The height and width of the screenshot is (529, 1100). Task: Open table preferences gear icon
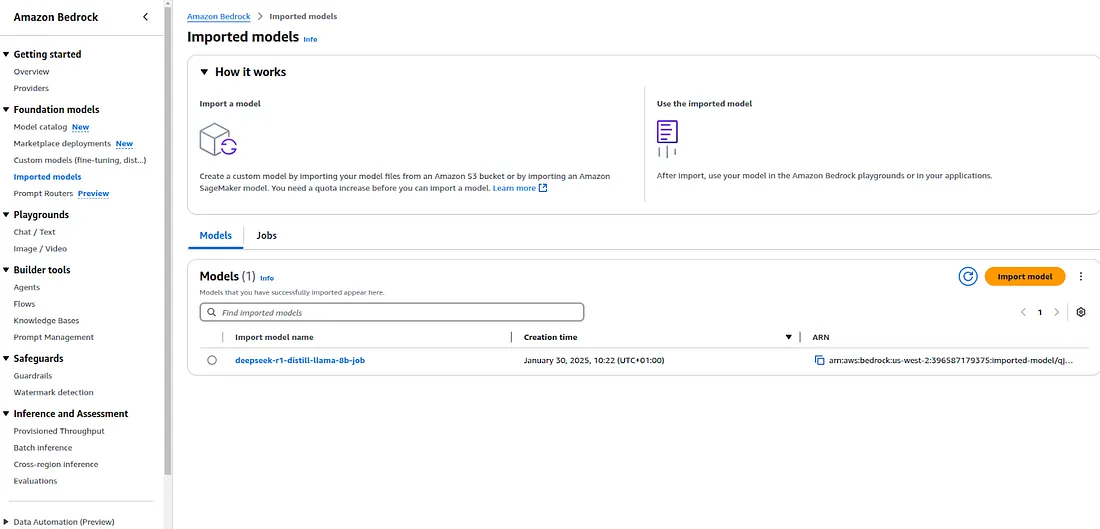click(1081, 312)
